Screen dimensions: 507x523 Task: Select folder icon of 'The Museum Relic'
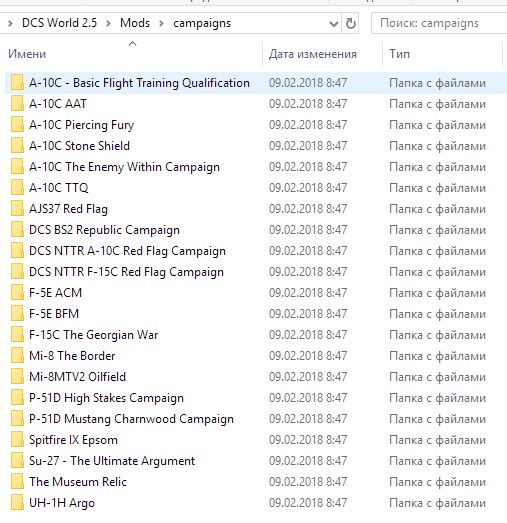(x=17, y=482)
